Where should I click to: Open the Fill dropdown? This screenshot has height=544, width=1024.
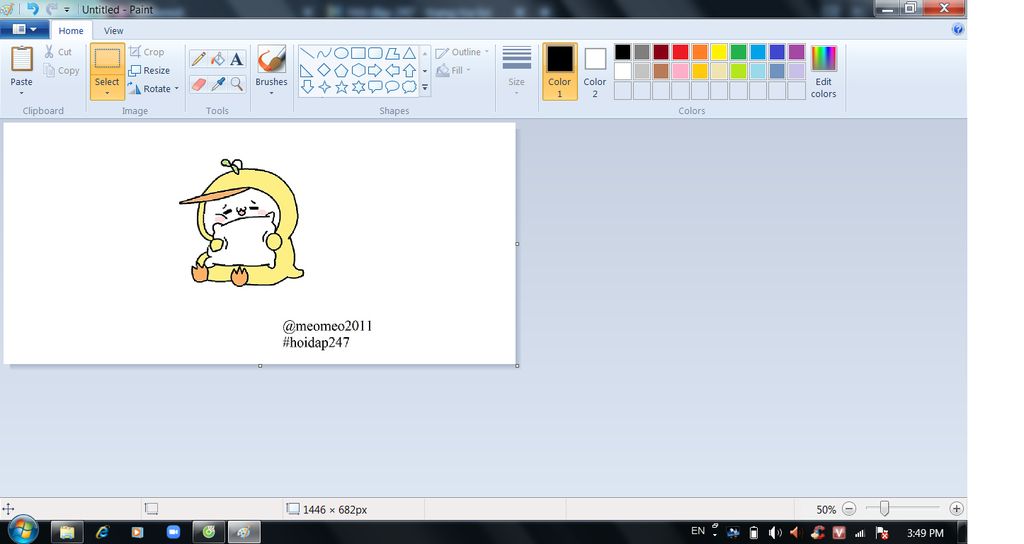453,71
